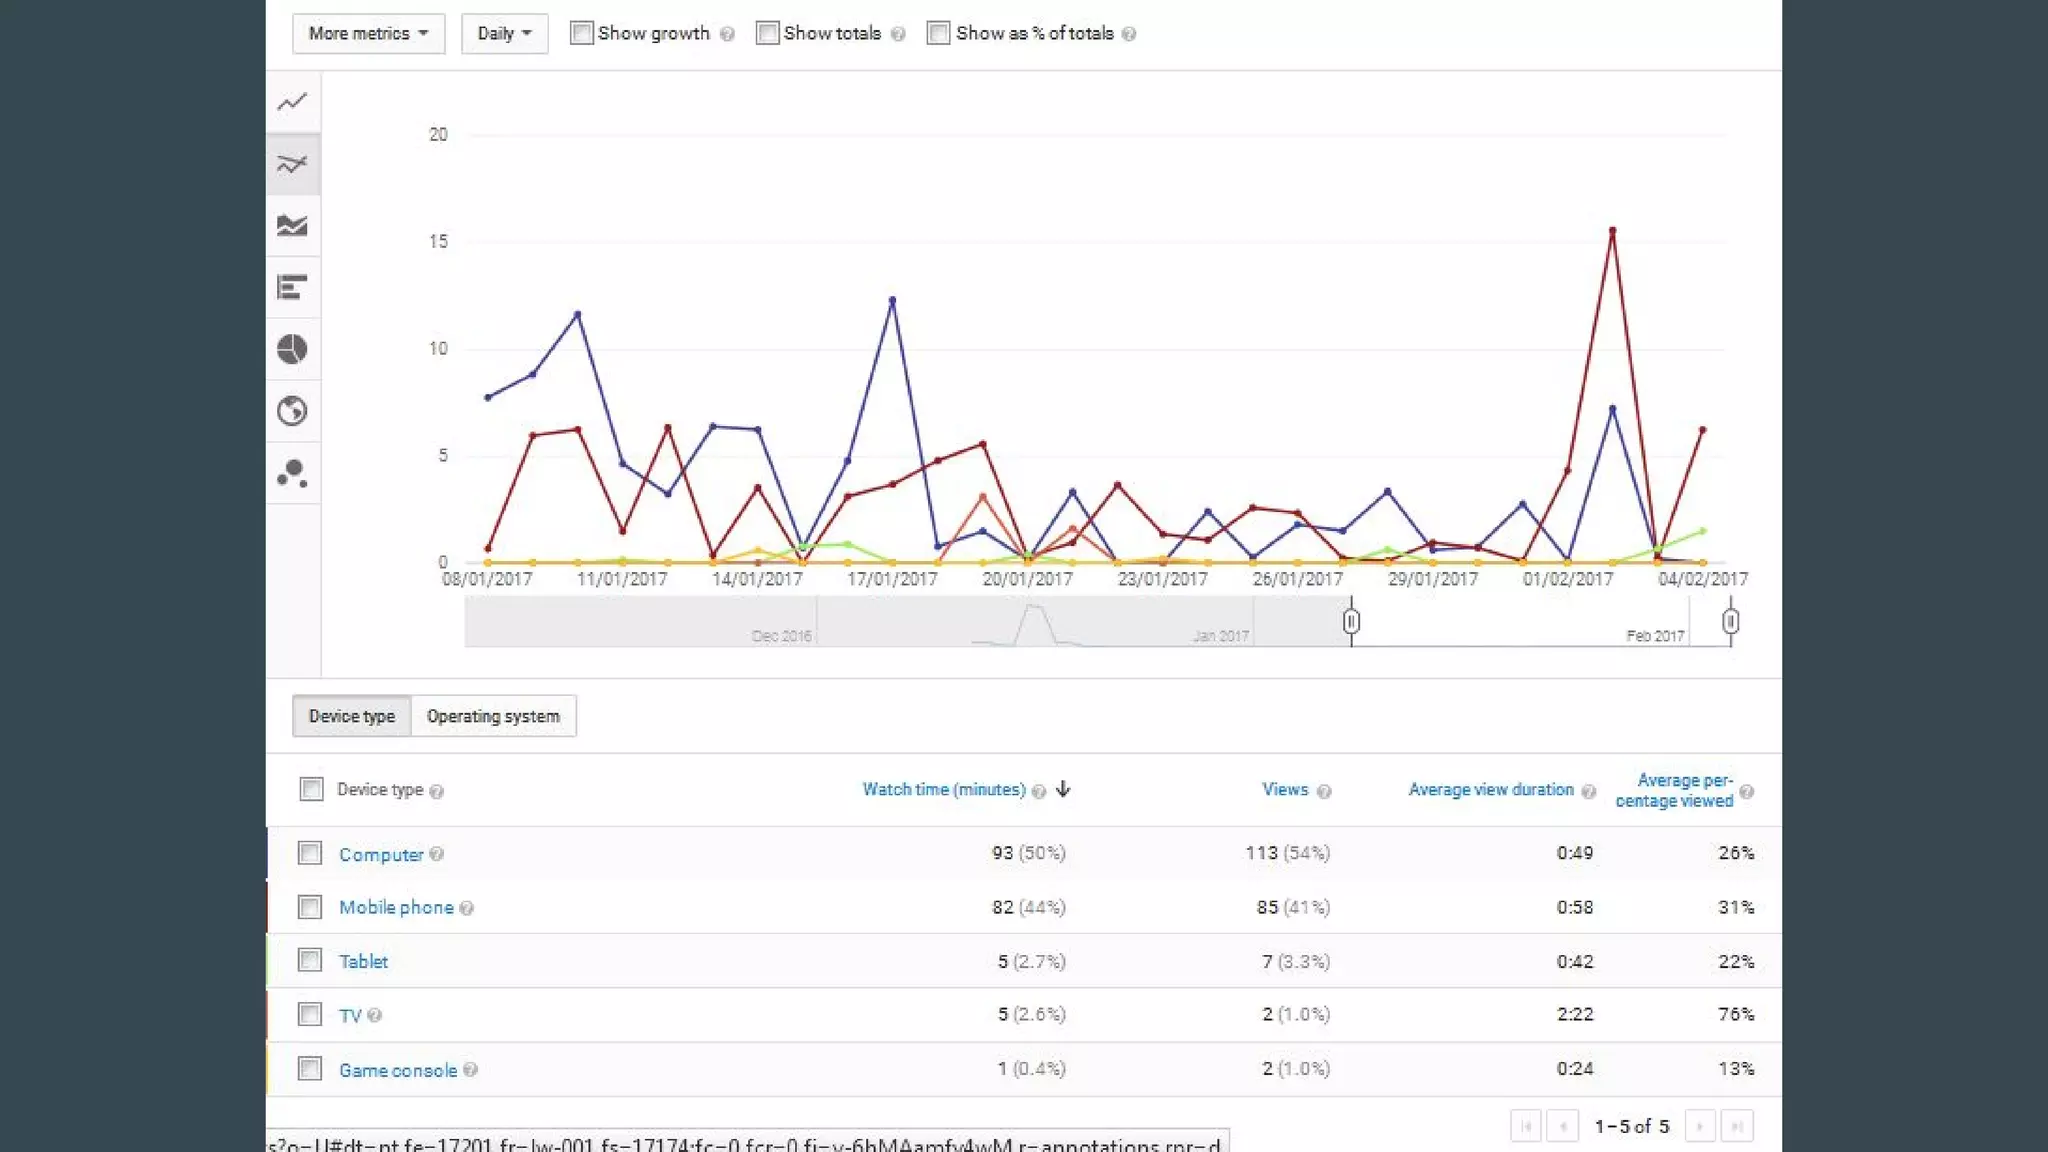Grab the left date range slider handle
This screenshot has height=1152, width=2048.
pyautogui.click(x=1351, y=622)
